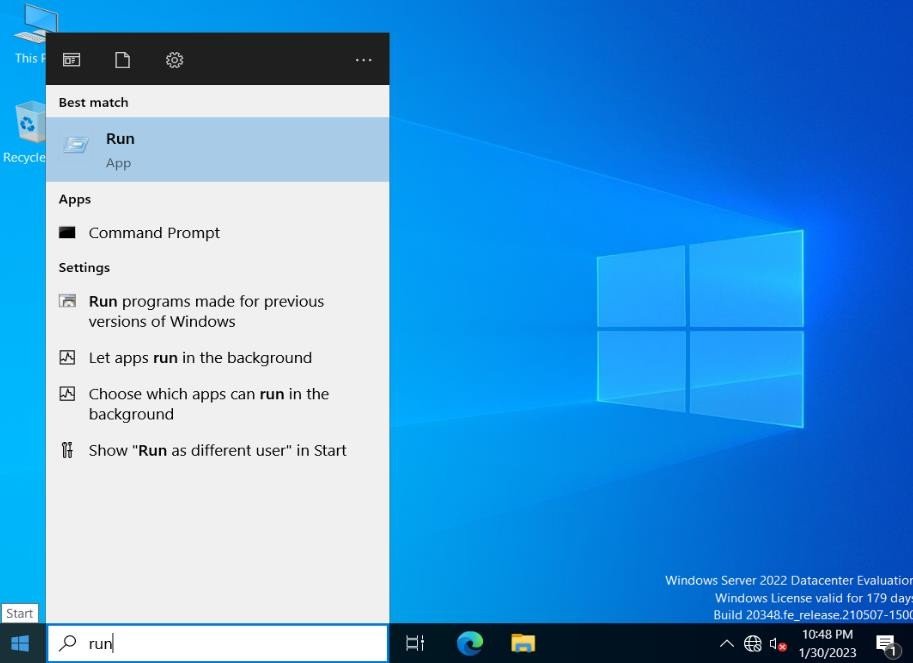Screen dimensions: 913x663
Task: Click the magnifier icon in search box
Action: [x=68, y=643]
